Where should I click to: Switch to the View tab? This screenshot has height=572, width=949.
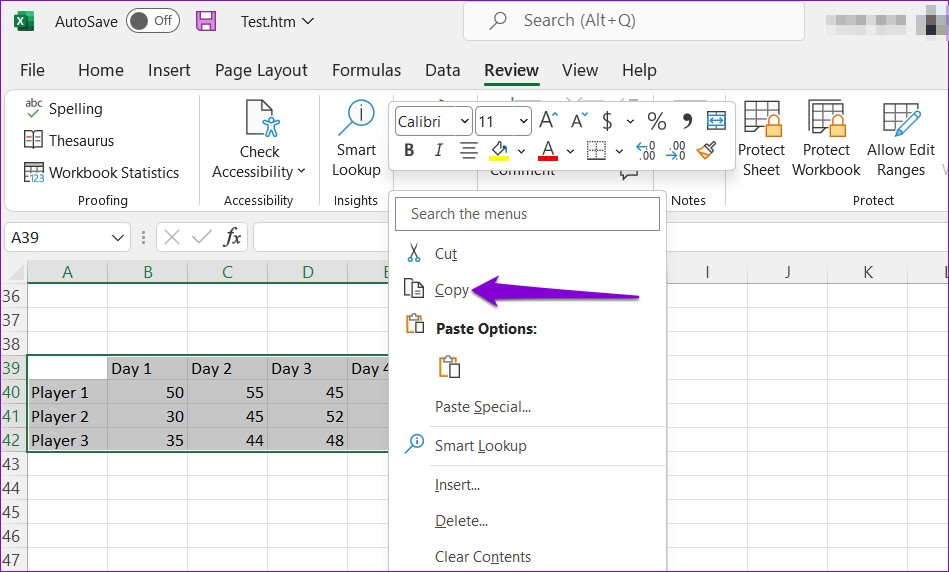580,70
